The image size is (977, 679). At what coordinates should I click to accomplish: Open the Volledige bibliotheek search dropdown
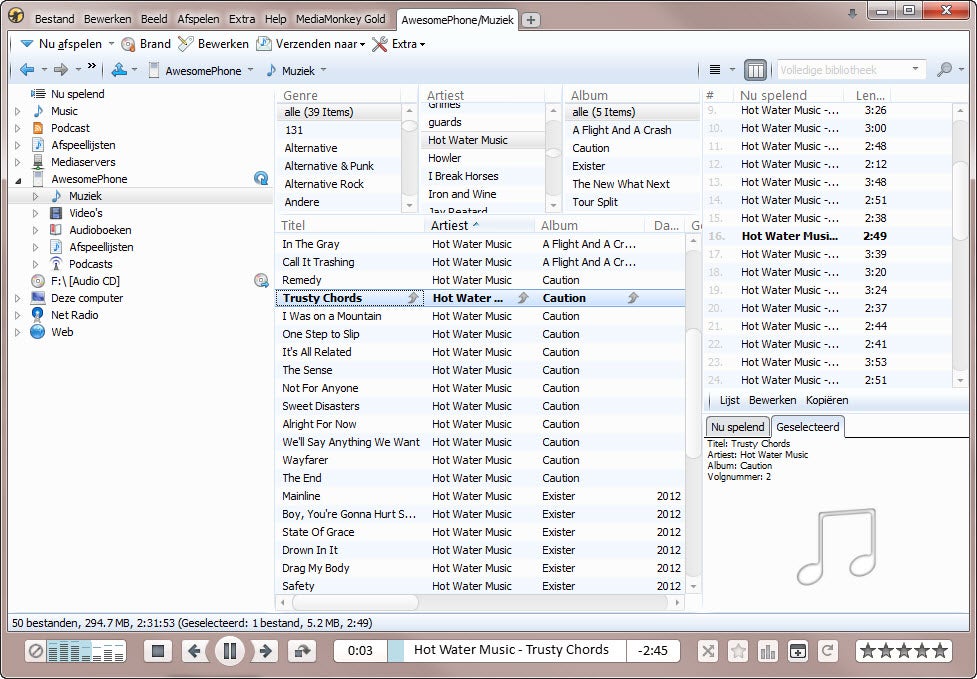(x=915, y=70)
